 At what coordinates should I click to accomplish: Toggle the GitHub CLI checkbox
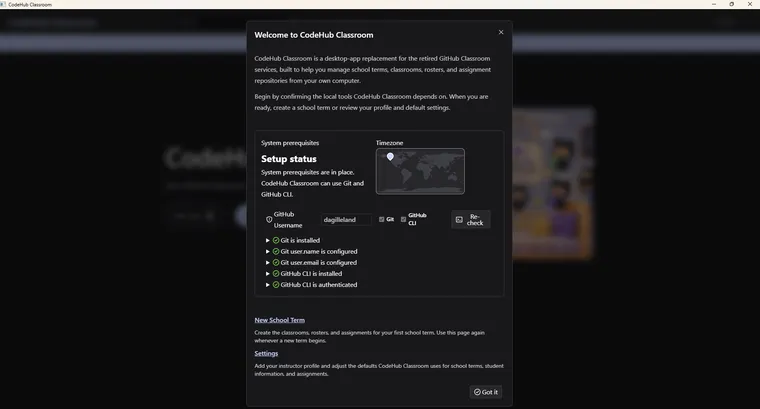click(x=403, y=220)
